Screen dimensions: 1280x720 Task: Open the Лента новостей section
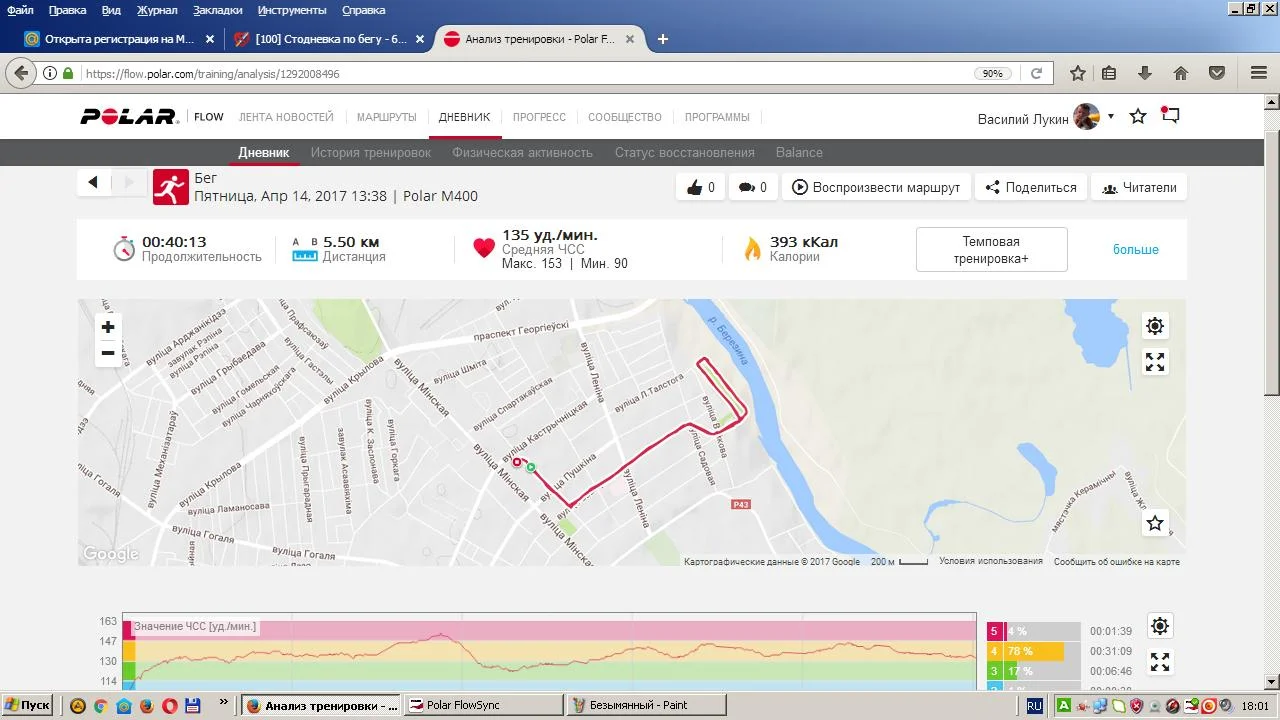click(x=286, y=117)
